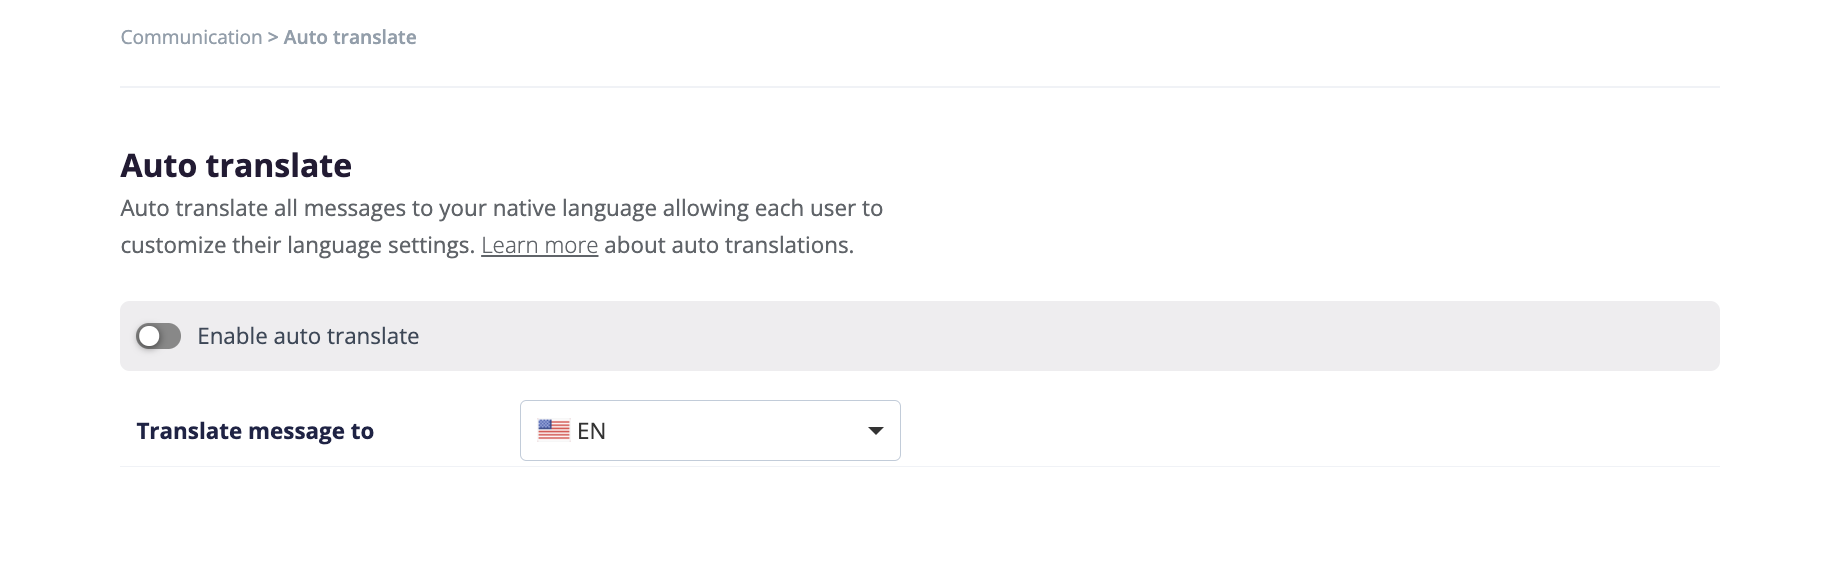Viewport: 1824px width, 570px height.
Task: Click the Auto translate page heading
Action: [236, 165]
